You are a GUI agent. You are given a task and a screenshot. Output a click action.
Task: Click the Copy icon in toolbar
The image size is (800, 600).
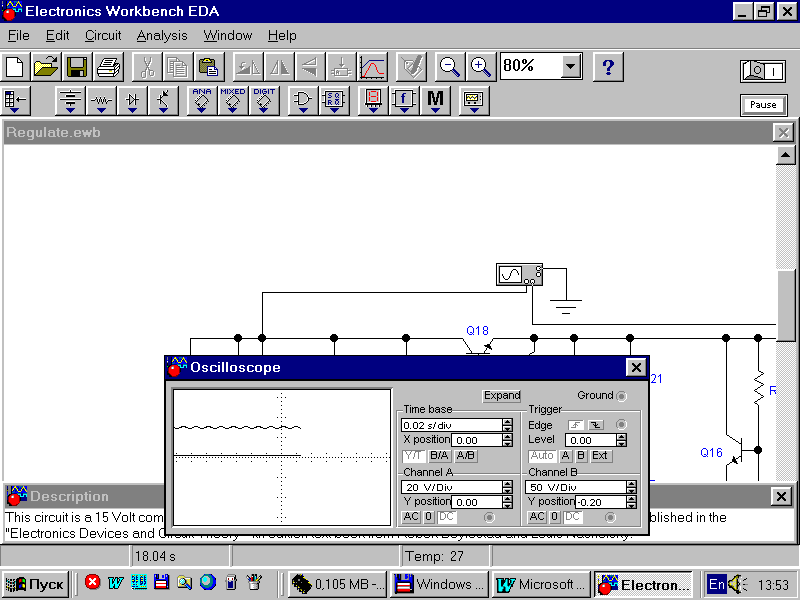click(x=178, y=67)
